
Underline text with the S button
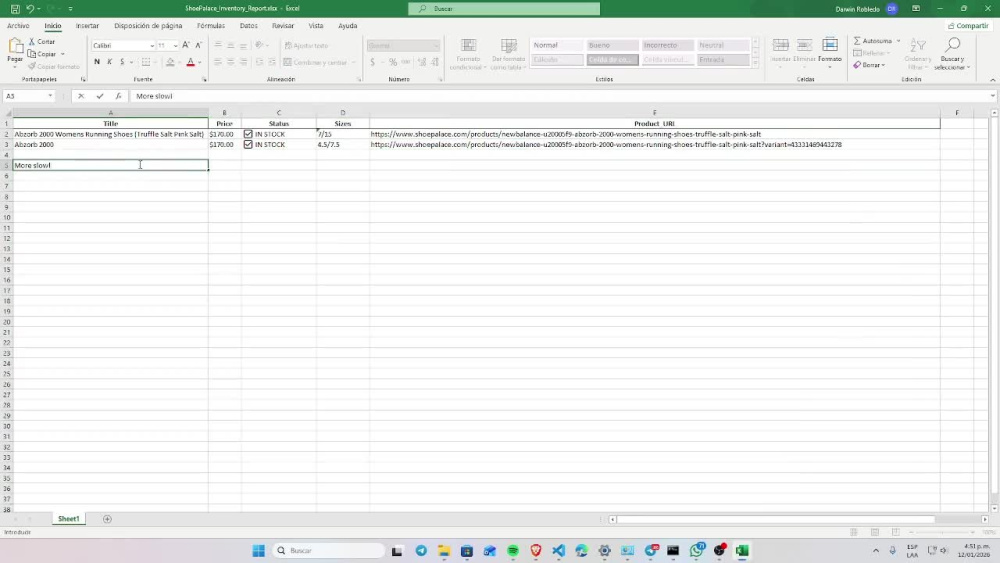coord(122,62)
